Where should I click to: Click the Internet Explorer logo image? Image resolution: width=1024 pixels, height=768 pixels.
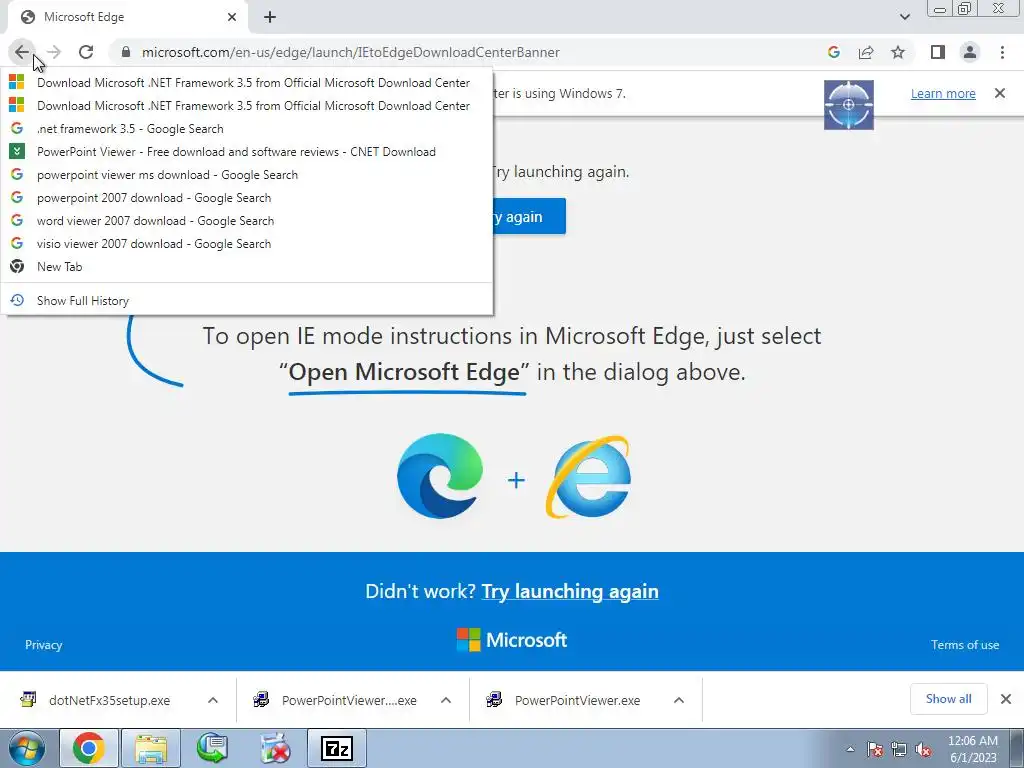tap(588, 476)
